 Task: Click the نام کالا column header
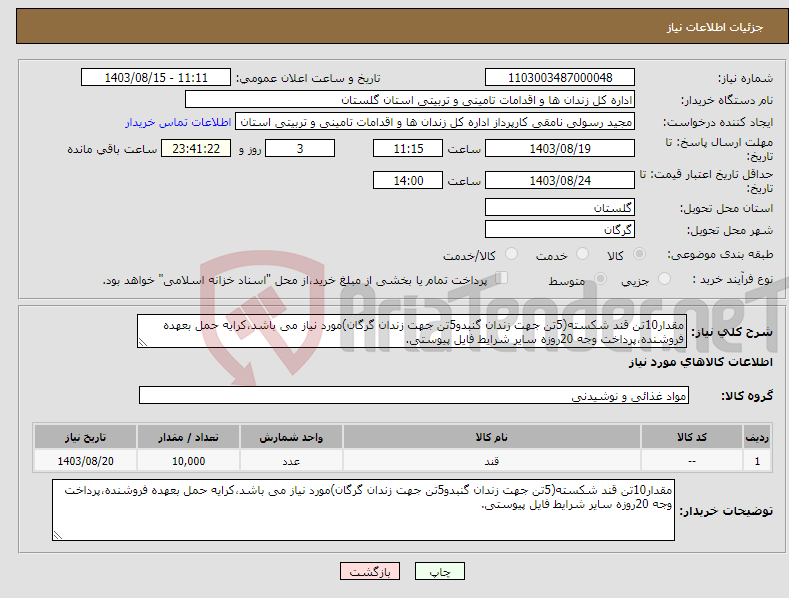click(x=492, y=437)
